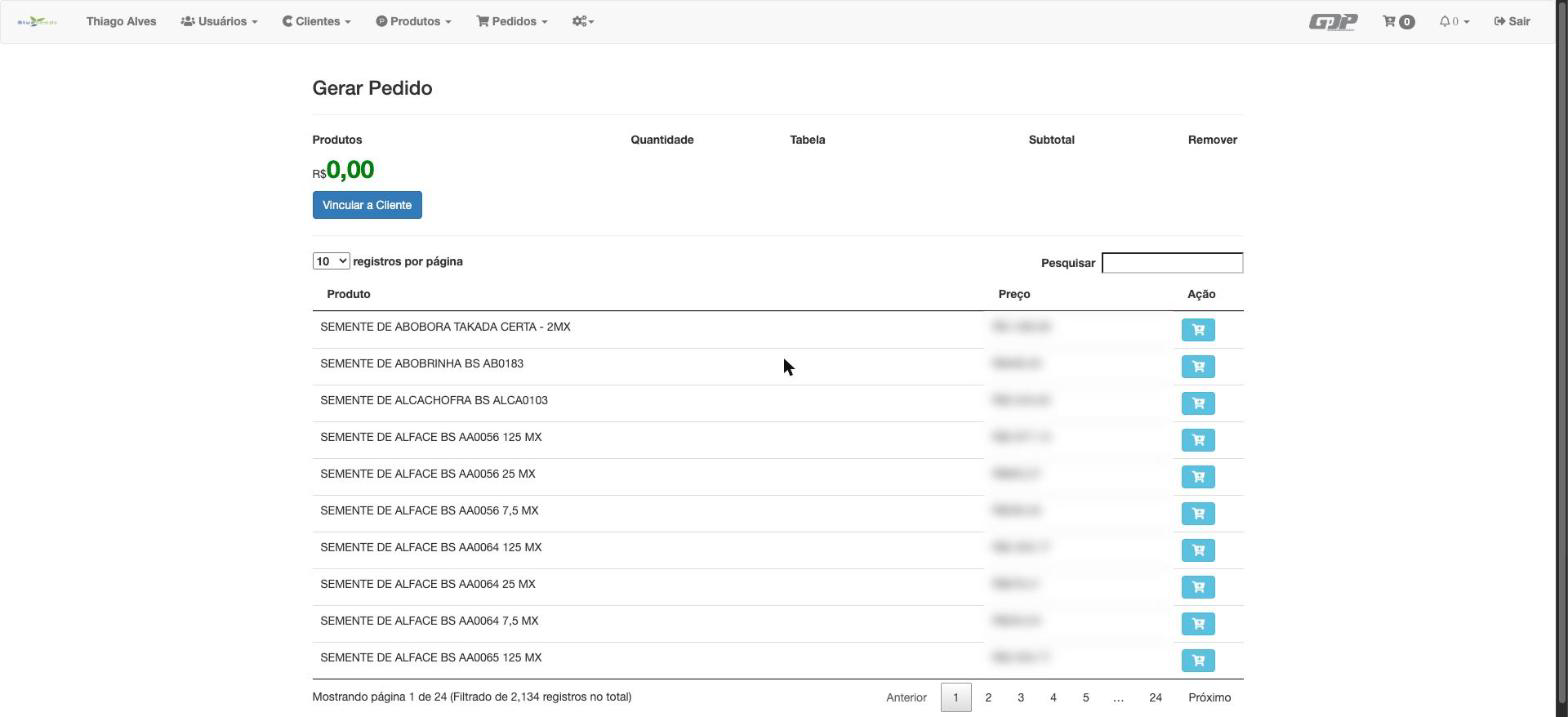Screen dimensions: 1568x717
Task: Change the registros por página selector
Action: pyautogui.click(x=331, y=261)
